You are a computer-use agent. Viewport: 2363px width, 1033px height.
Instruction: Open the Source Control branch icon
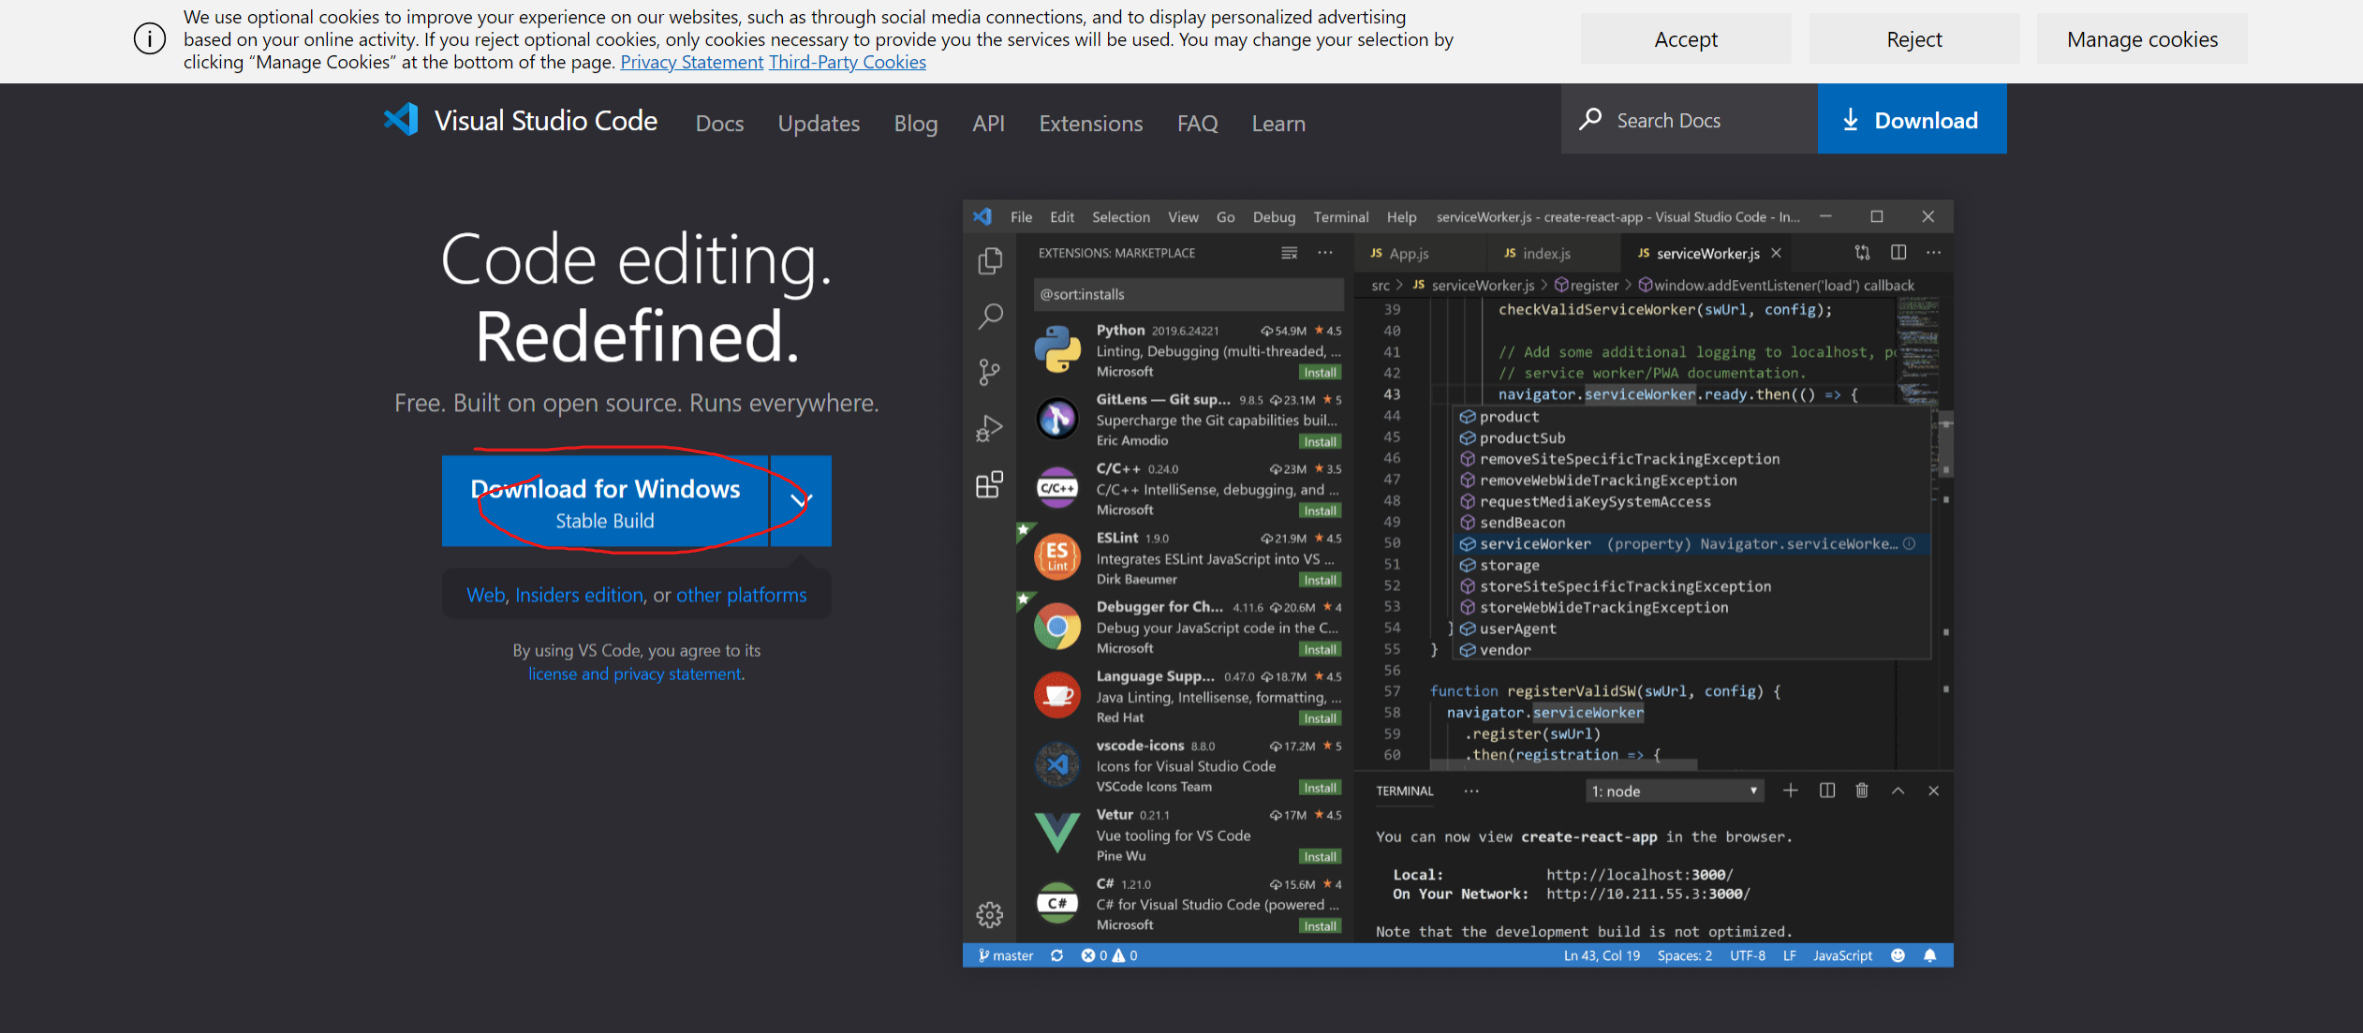point(989,373)
